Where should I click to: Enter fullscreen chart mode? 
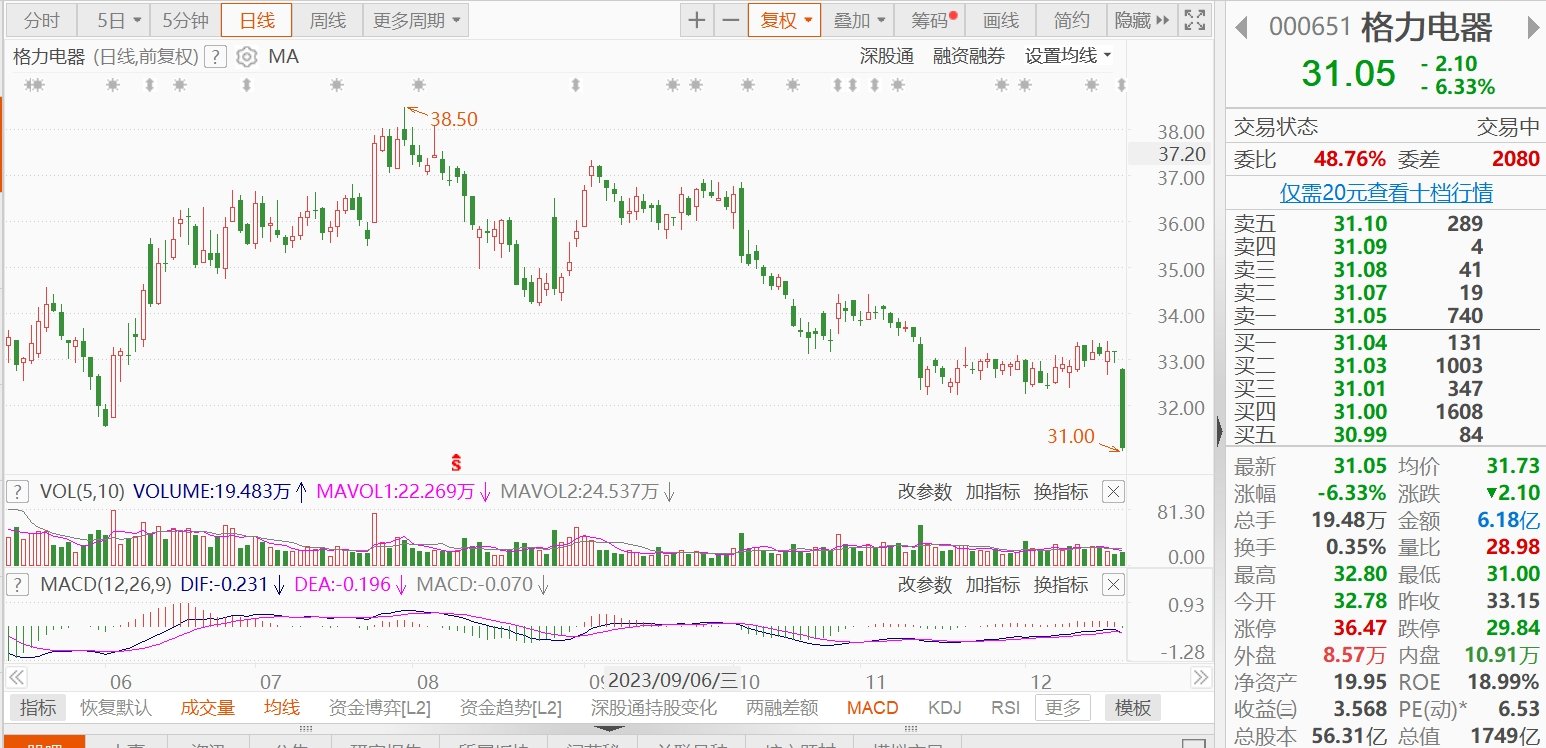click(x=1194, y=20)
